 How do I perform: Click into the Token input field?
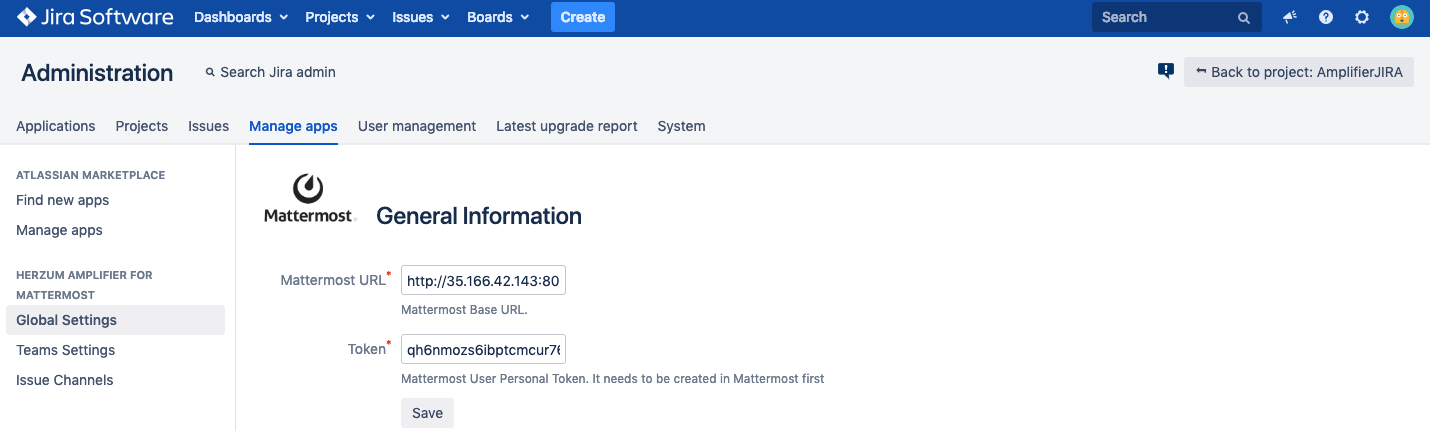(x=483, y=349)
